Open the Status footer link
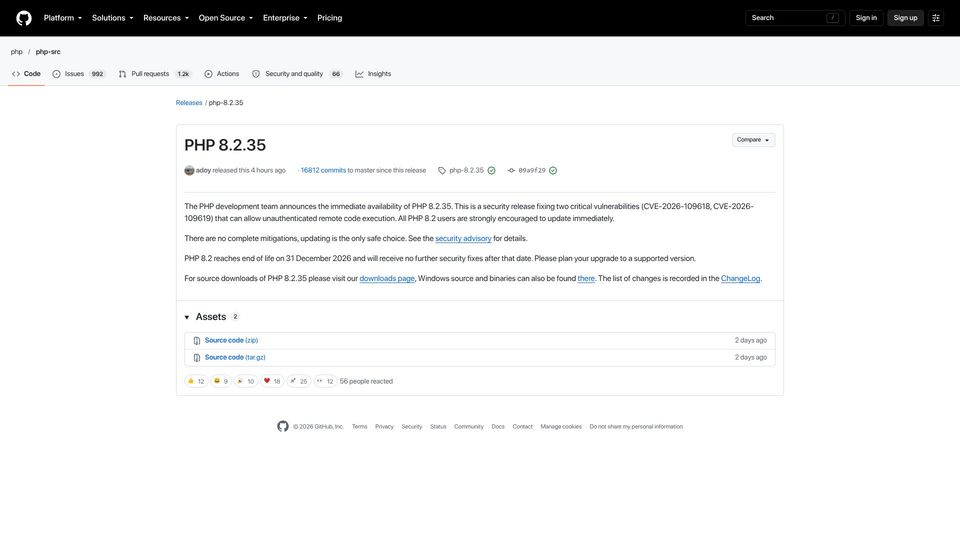960x540 pixels. tap(438, 427)
